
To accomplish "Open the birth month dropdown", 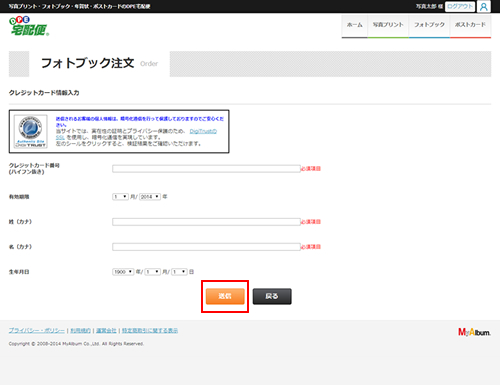I will [x=153, y=272].
